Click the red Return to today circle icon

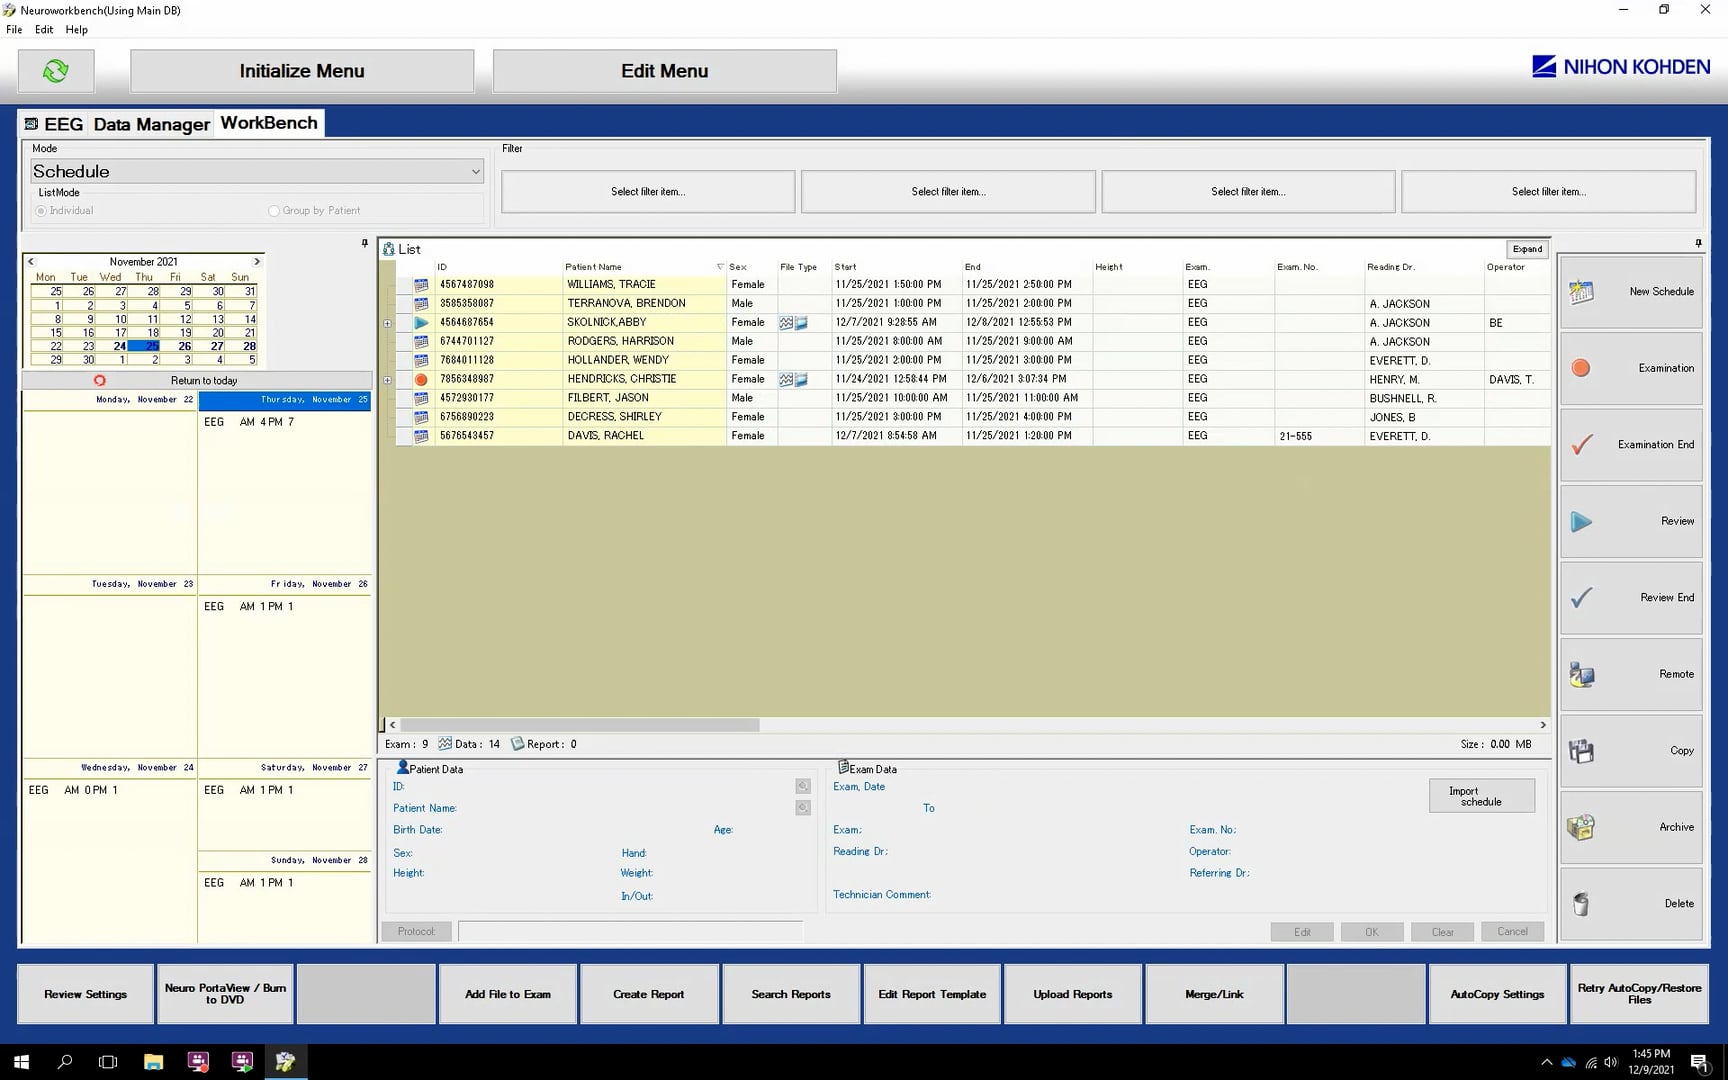coord(99,381)
